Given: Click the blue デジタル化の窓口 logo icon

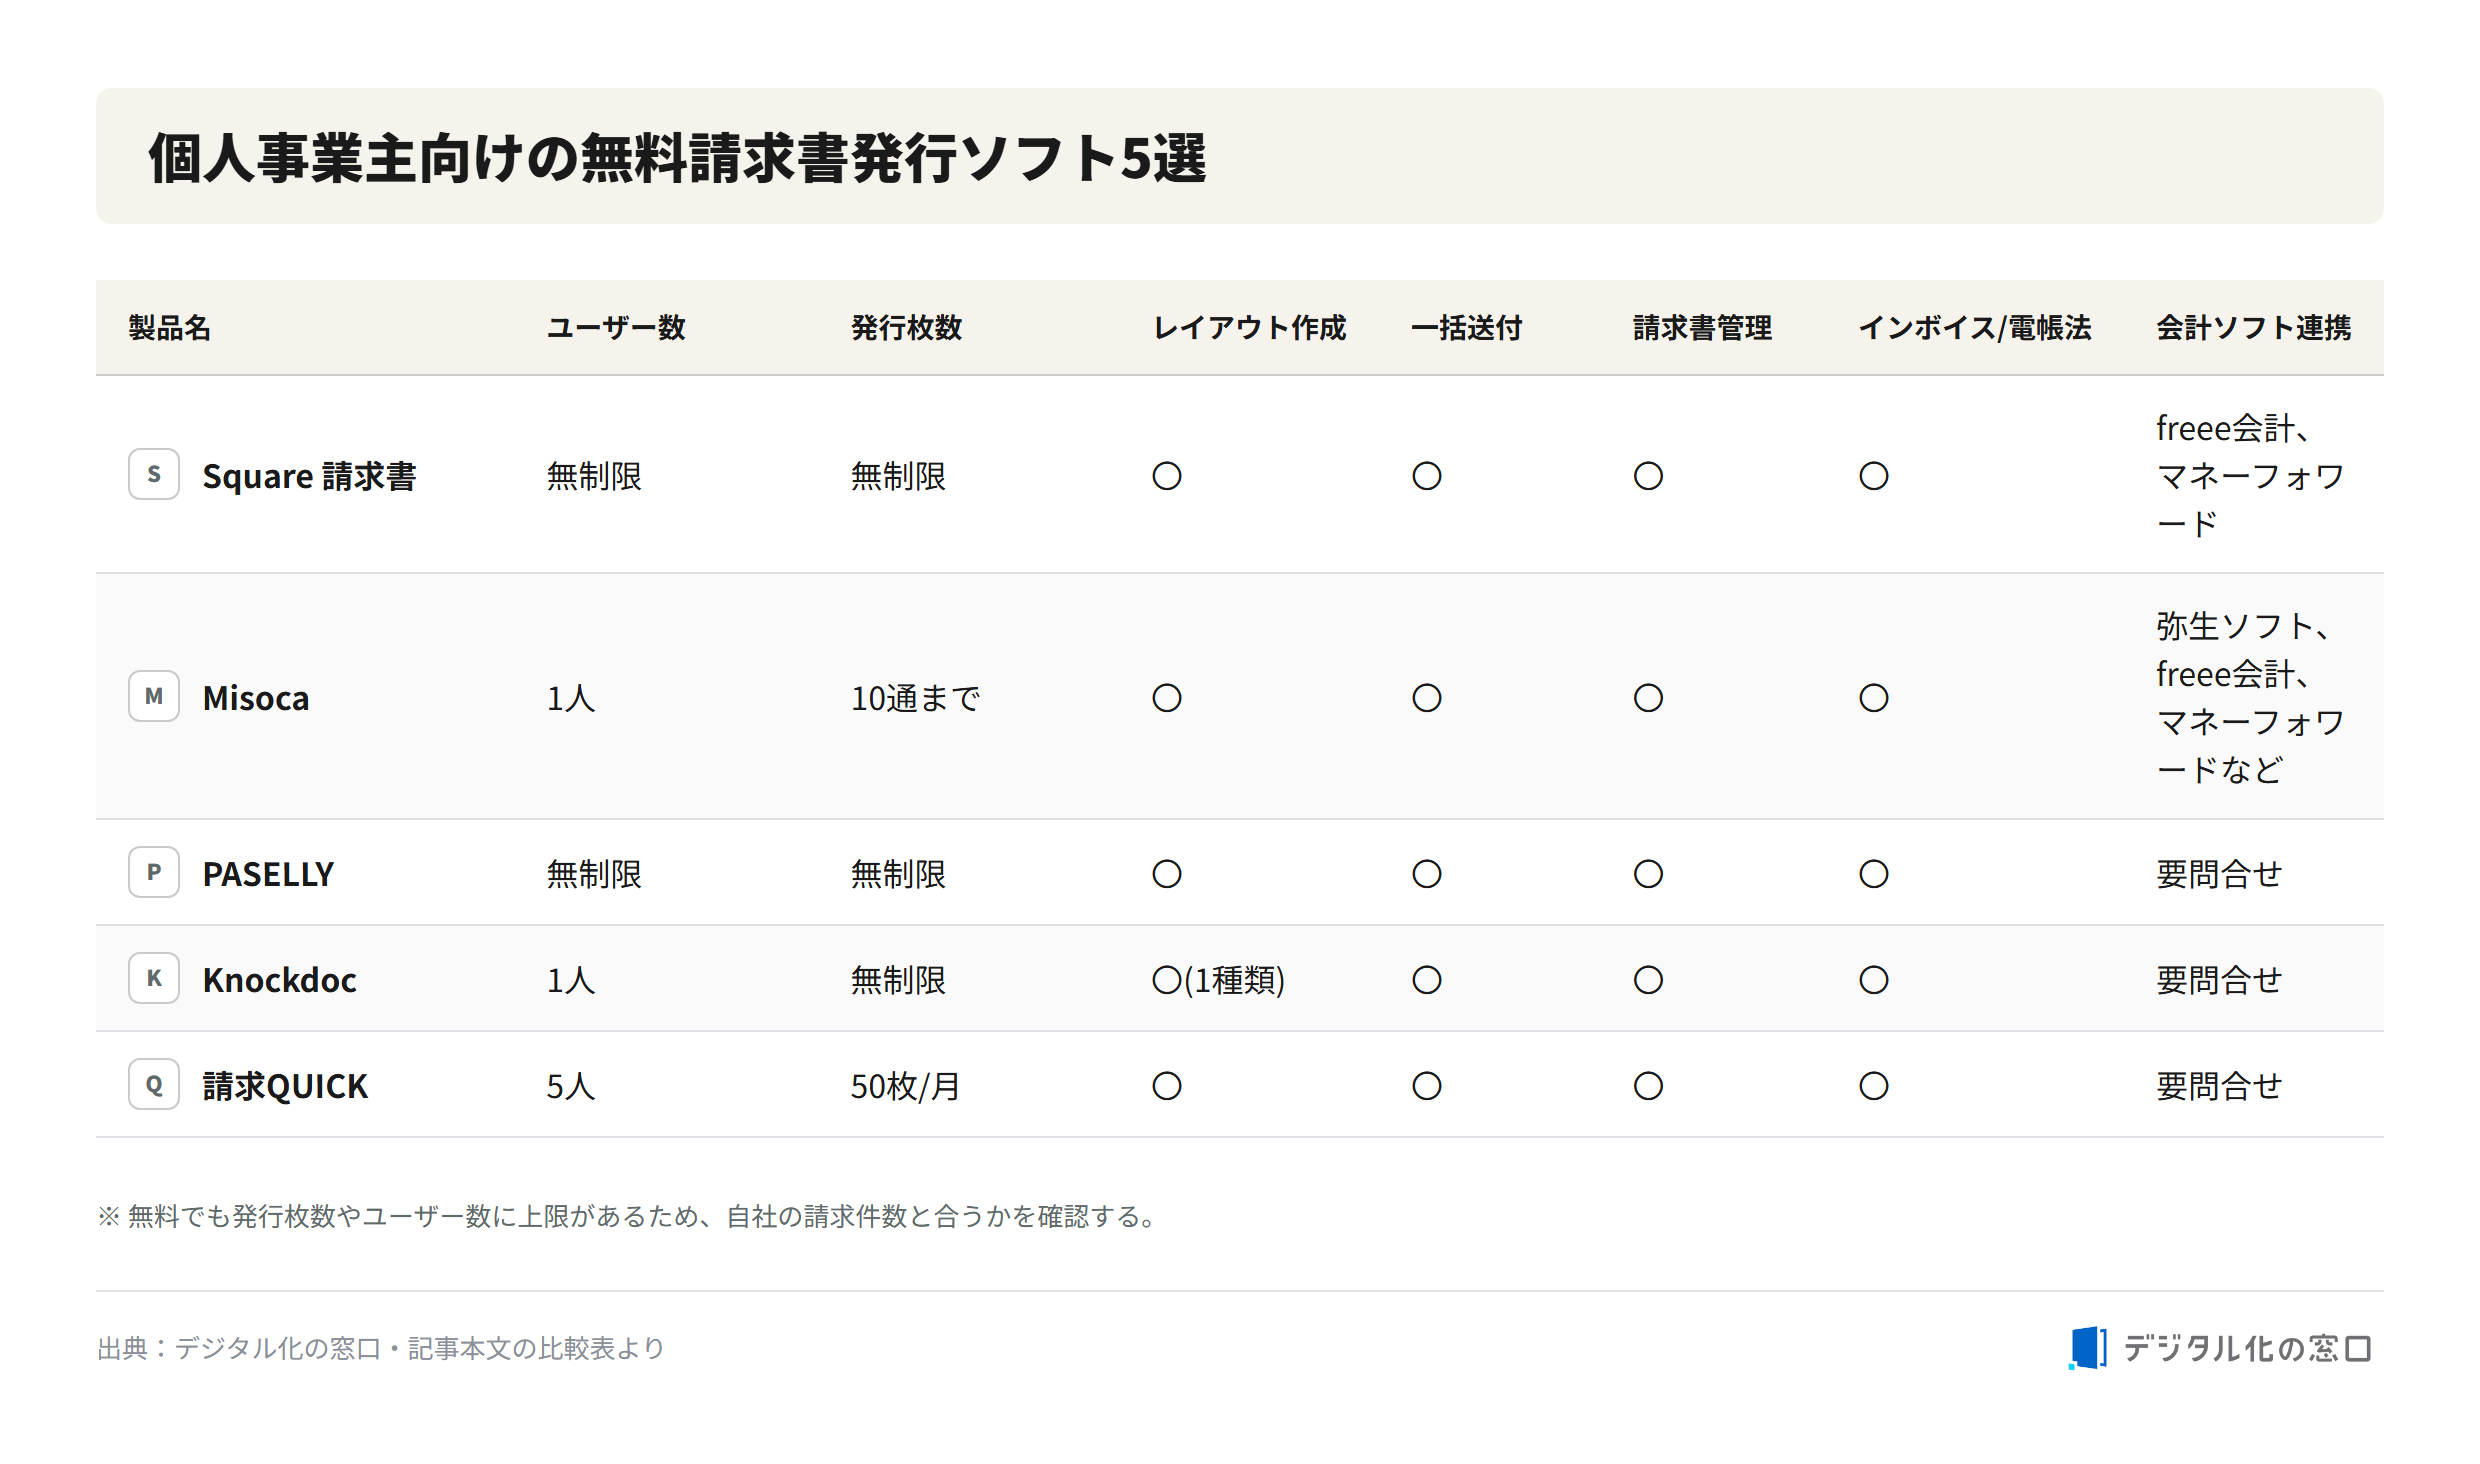Looking at the screenshot, I should click(x=2087, y=1348).
